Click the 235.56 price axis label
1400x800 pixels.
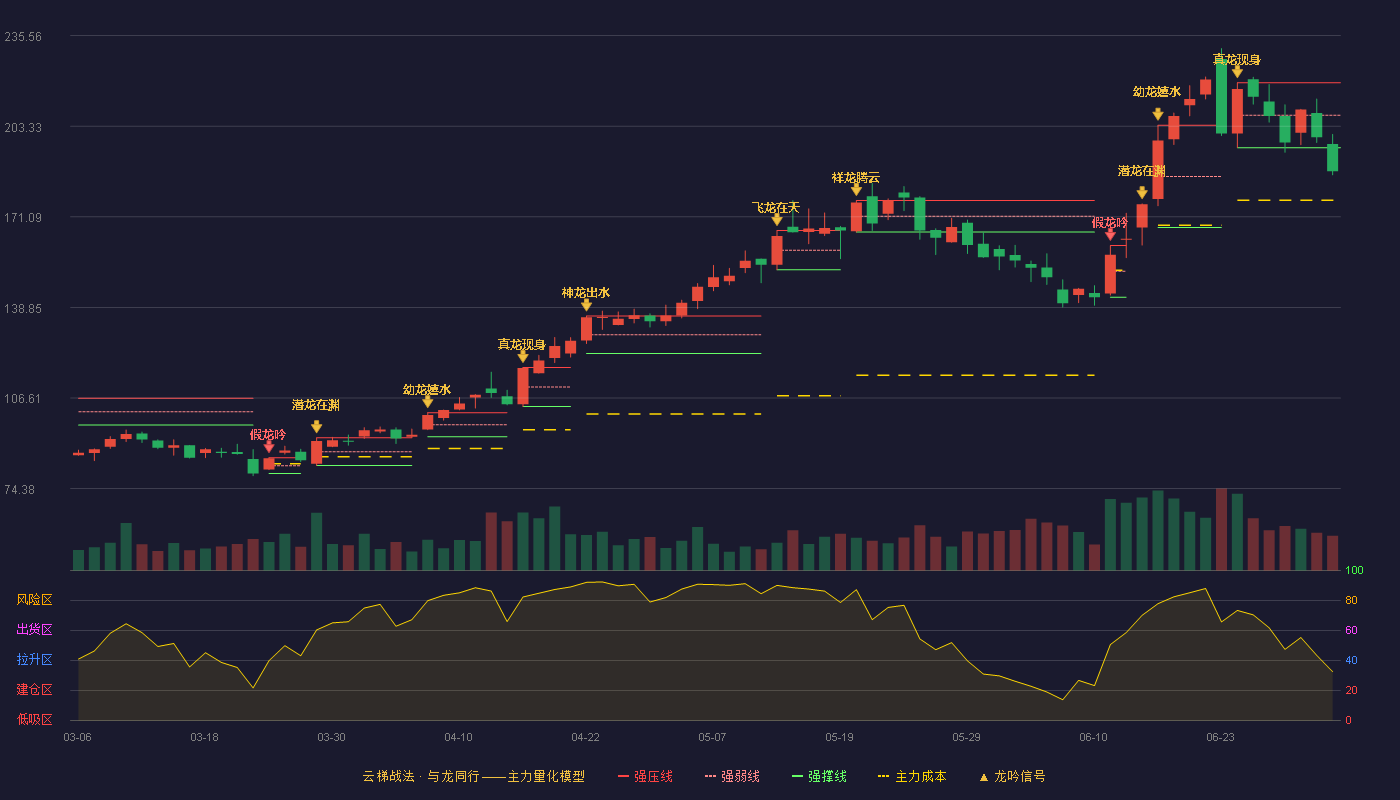(x=23, y=37)
